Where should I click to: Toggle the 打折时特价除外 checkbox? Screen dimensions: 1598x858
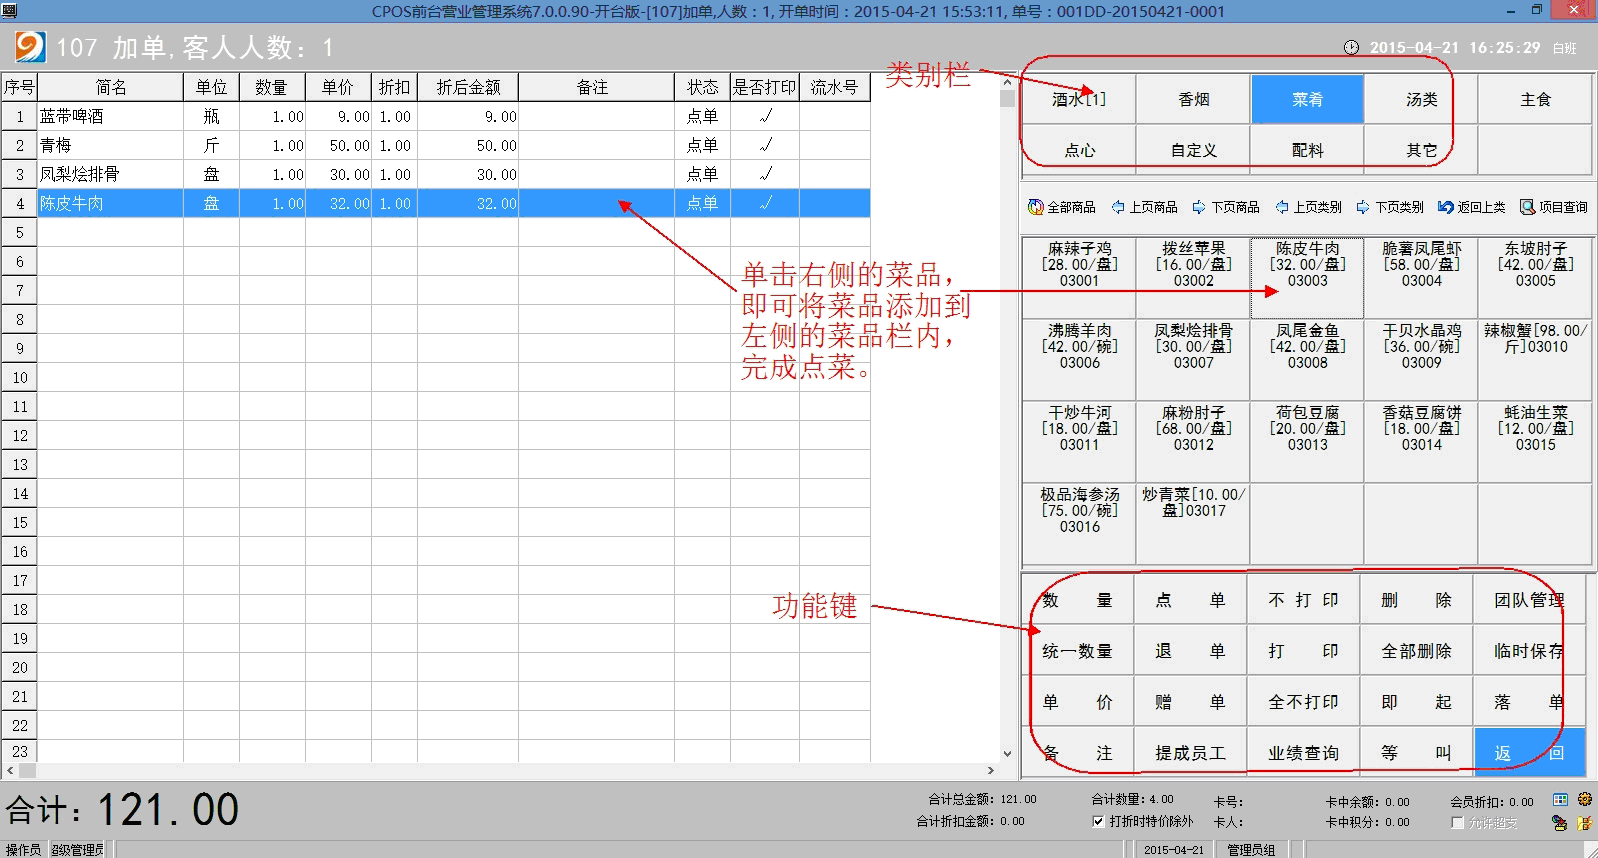click(1099, 822)
